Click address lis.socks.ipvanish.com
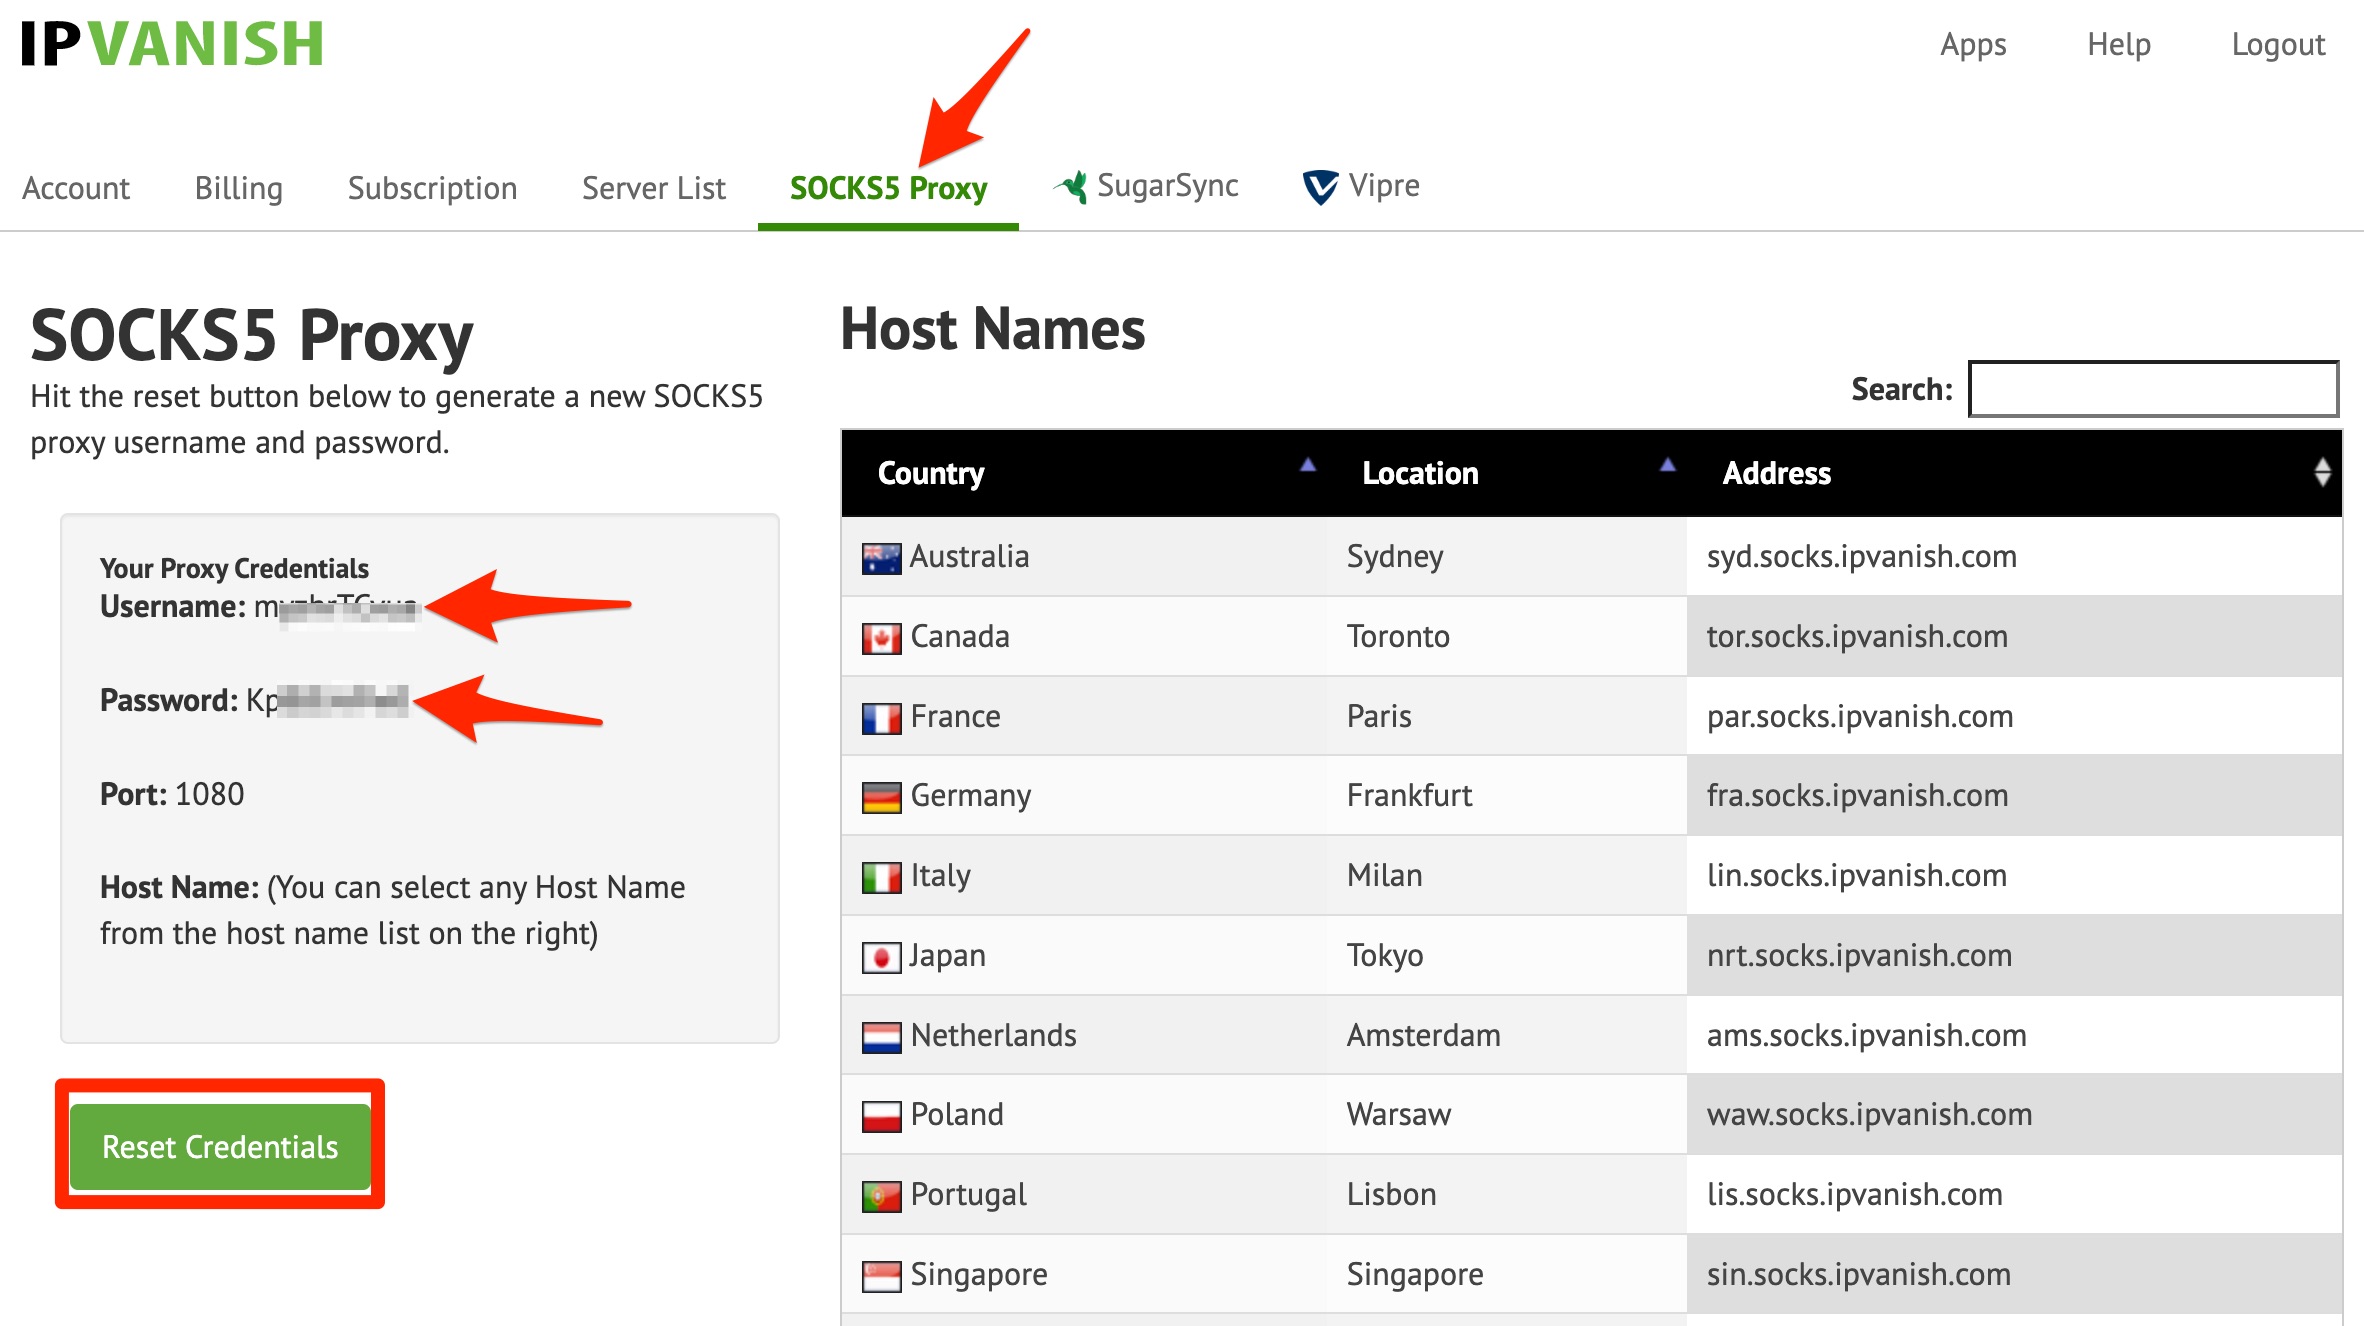The image size is (2364, 1326). click(1854, 1194)
